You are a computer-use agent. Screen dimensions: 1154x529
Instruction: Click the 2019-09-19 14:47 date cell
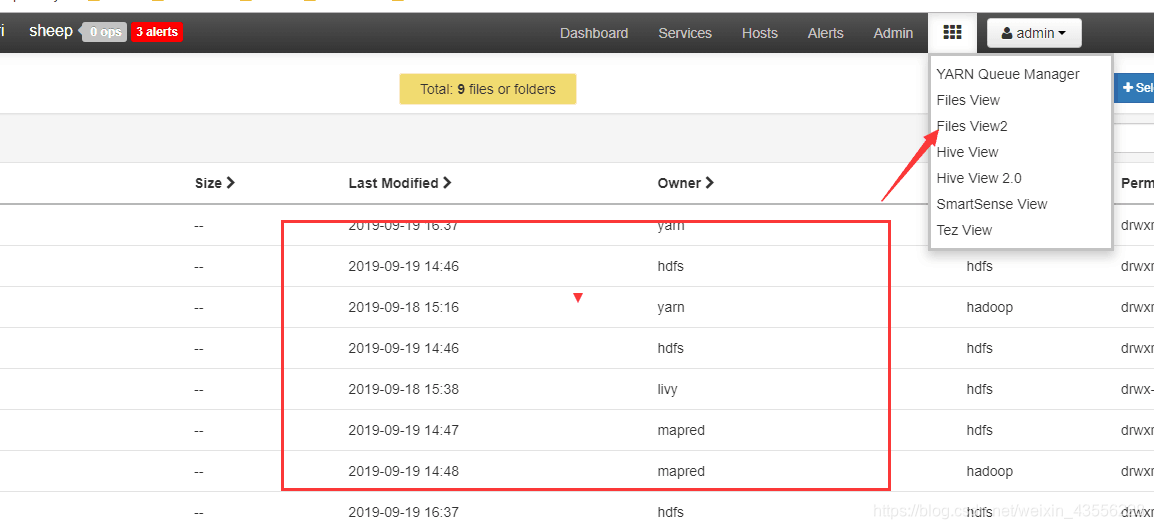pos(403,430)
